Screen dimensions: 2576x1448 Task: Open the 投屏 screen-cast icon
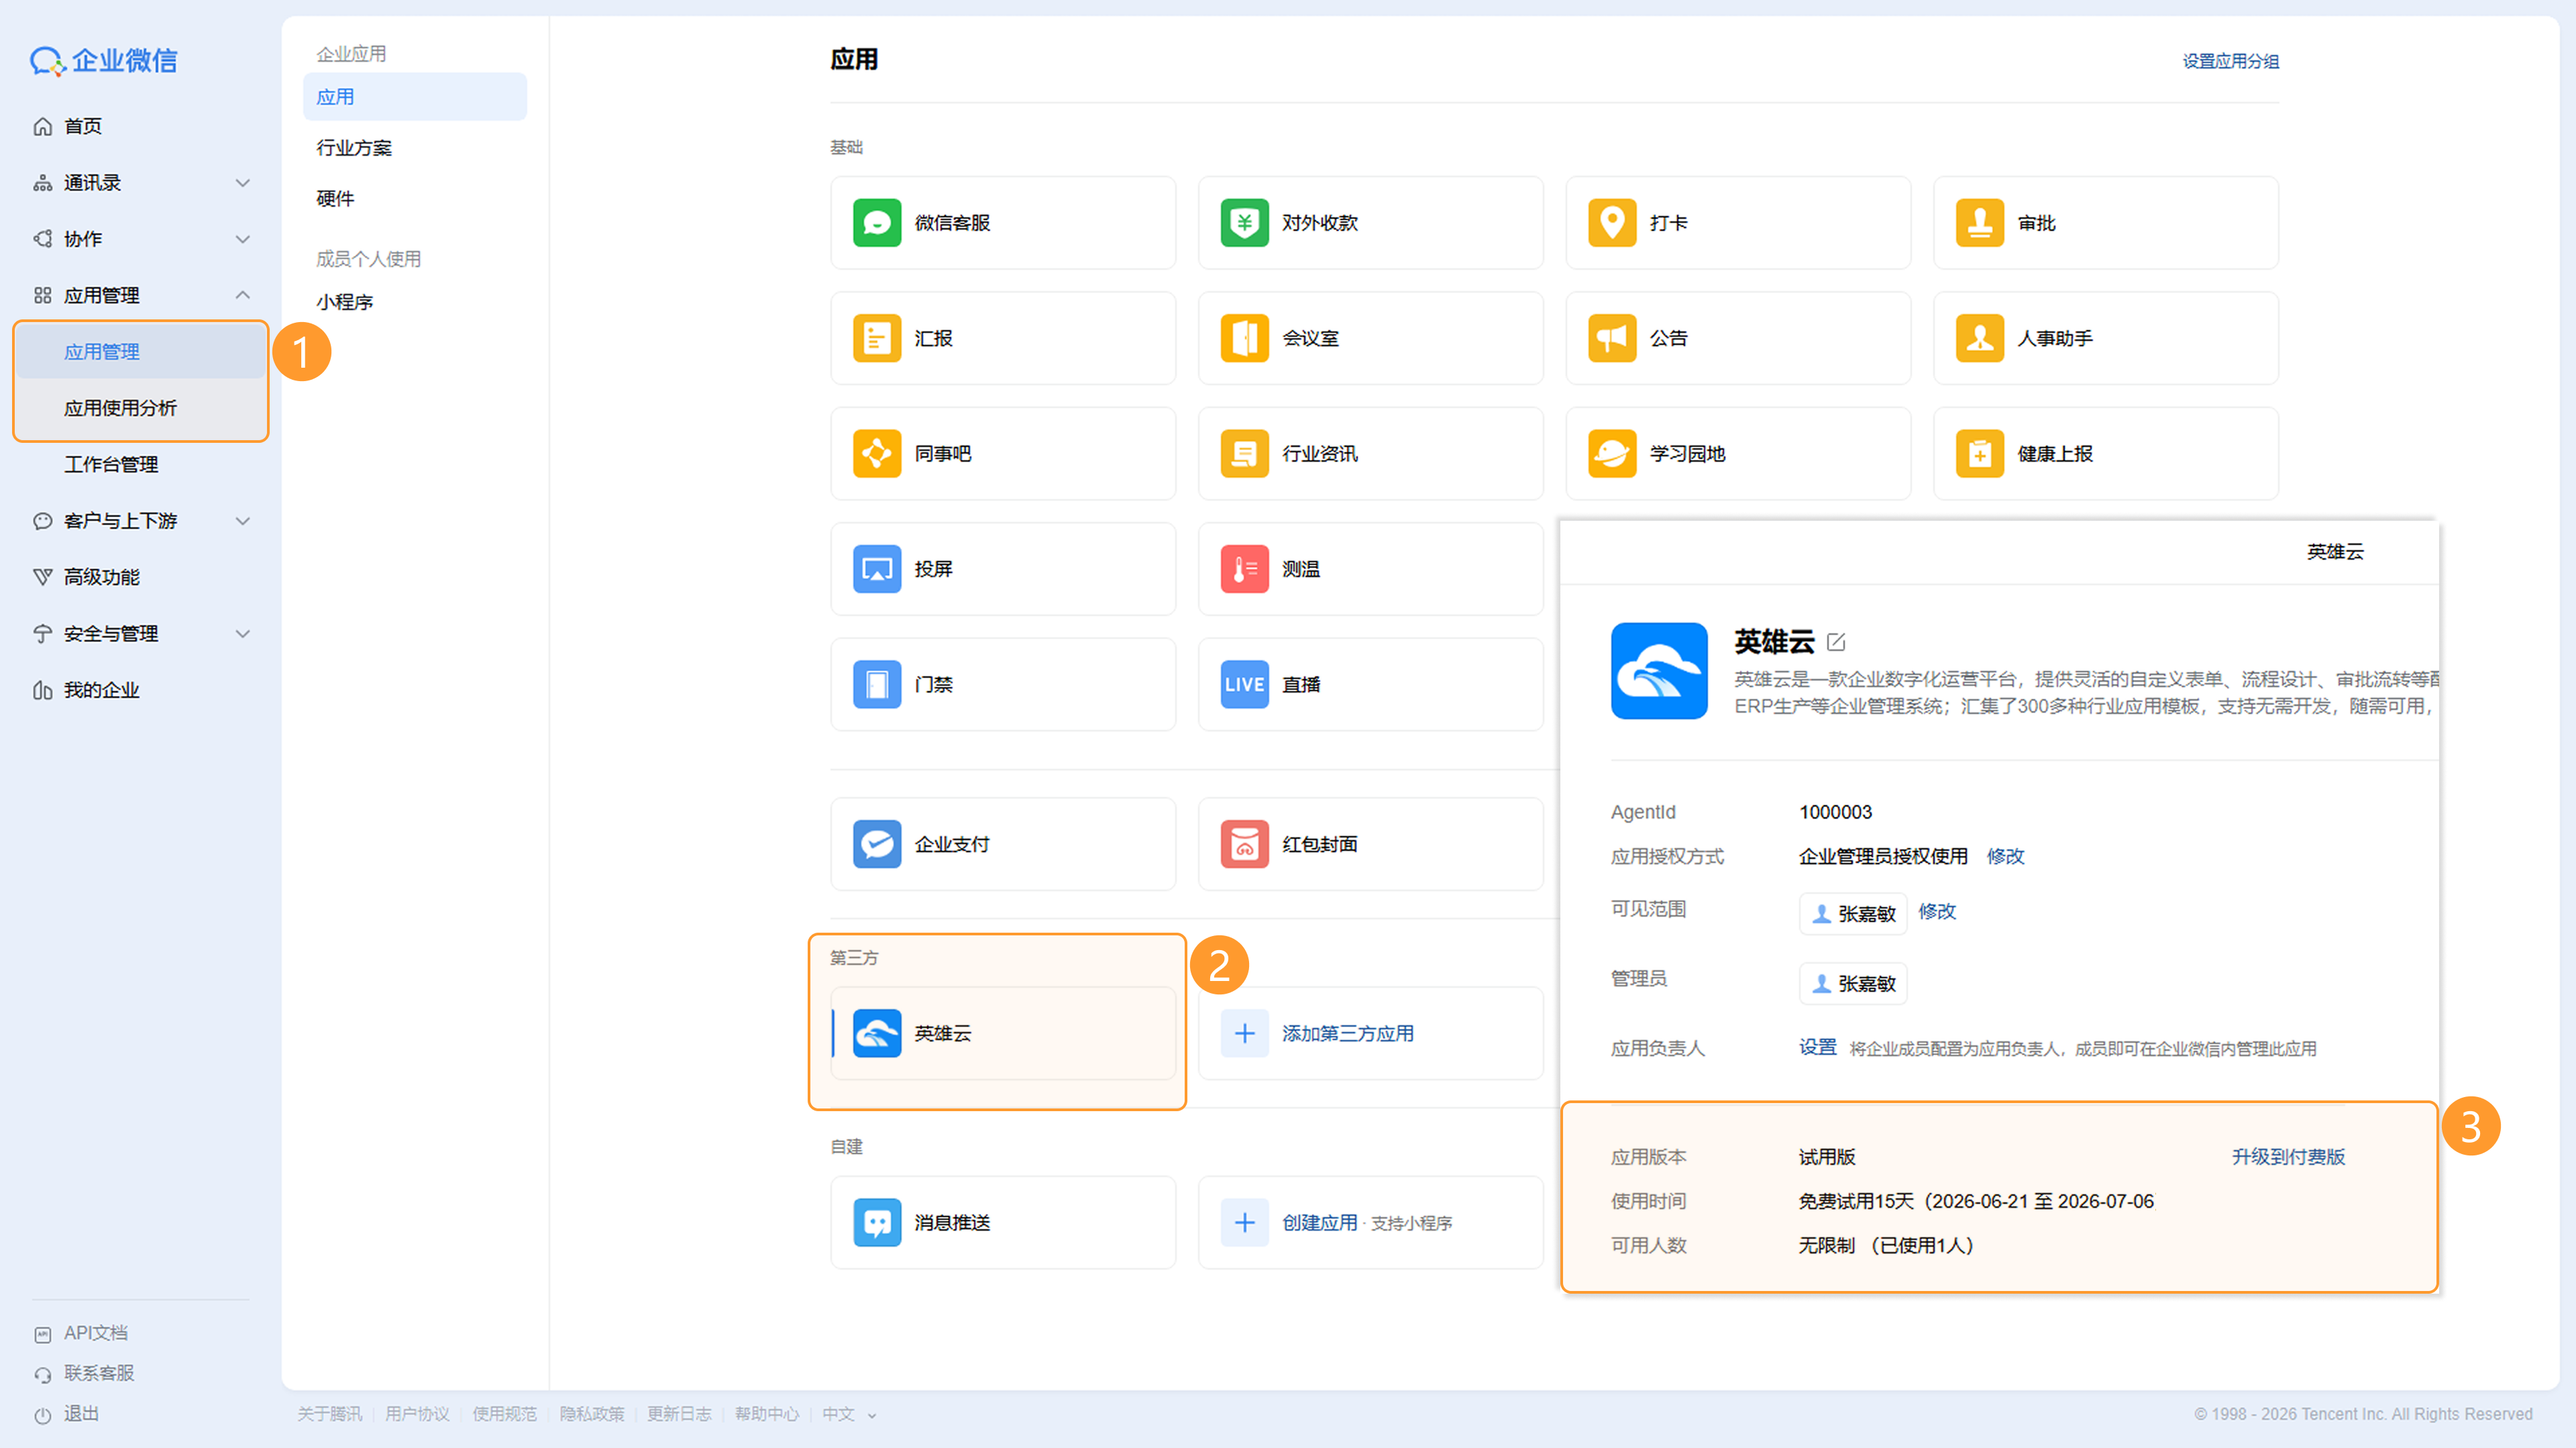[x=876, y=569]
